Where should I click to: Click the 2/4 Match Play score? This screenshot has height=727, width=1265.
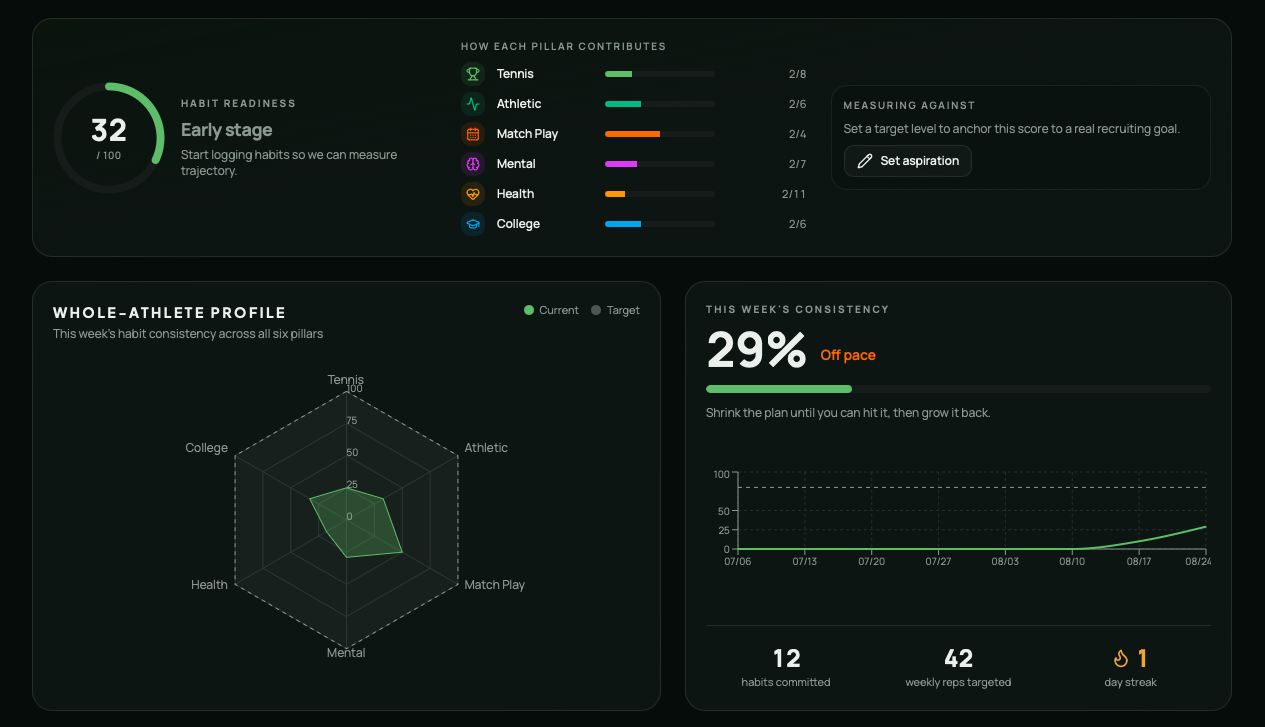tap(797, 134)
